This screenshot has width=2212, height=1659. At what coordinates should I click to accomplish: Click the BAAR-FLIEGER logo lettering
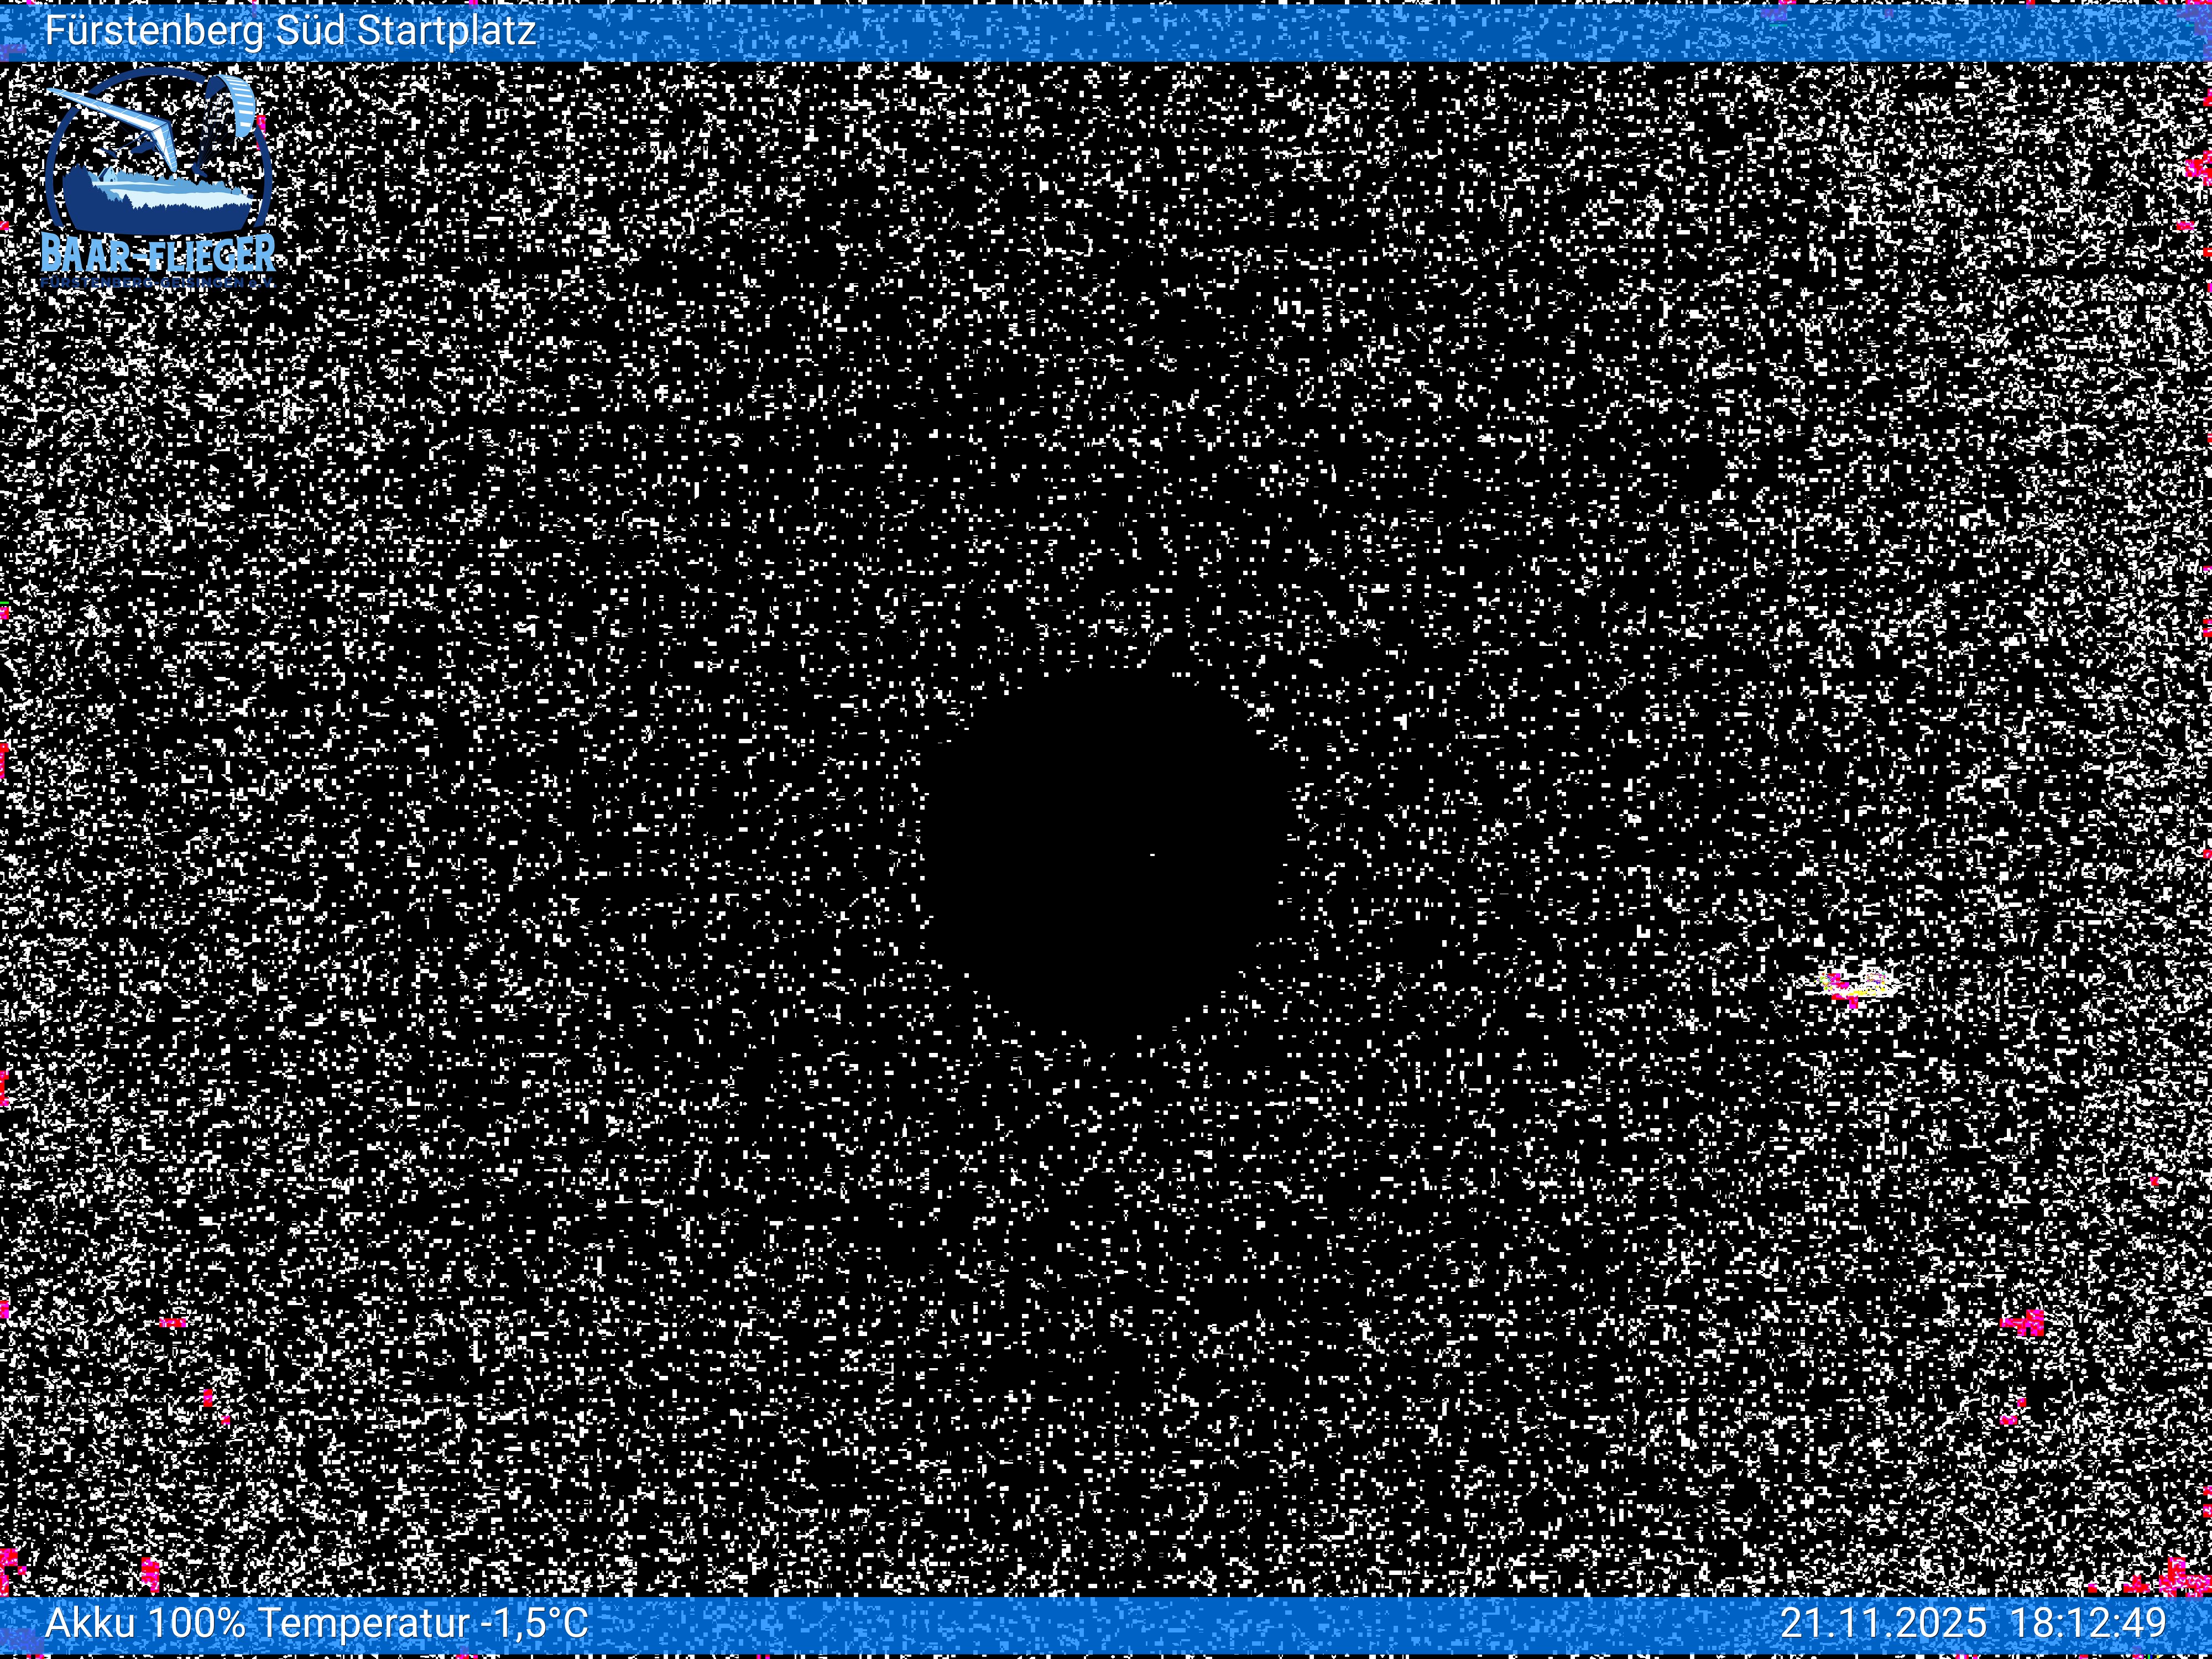pyautogui.click(x=158, y=254)
